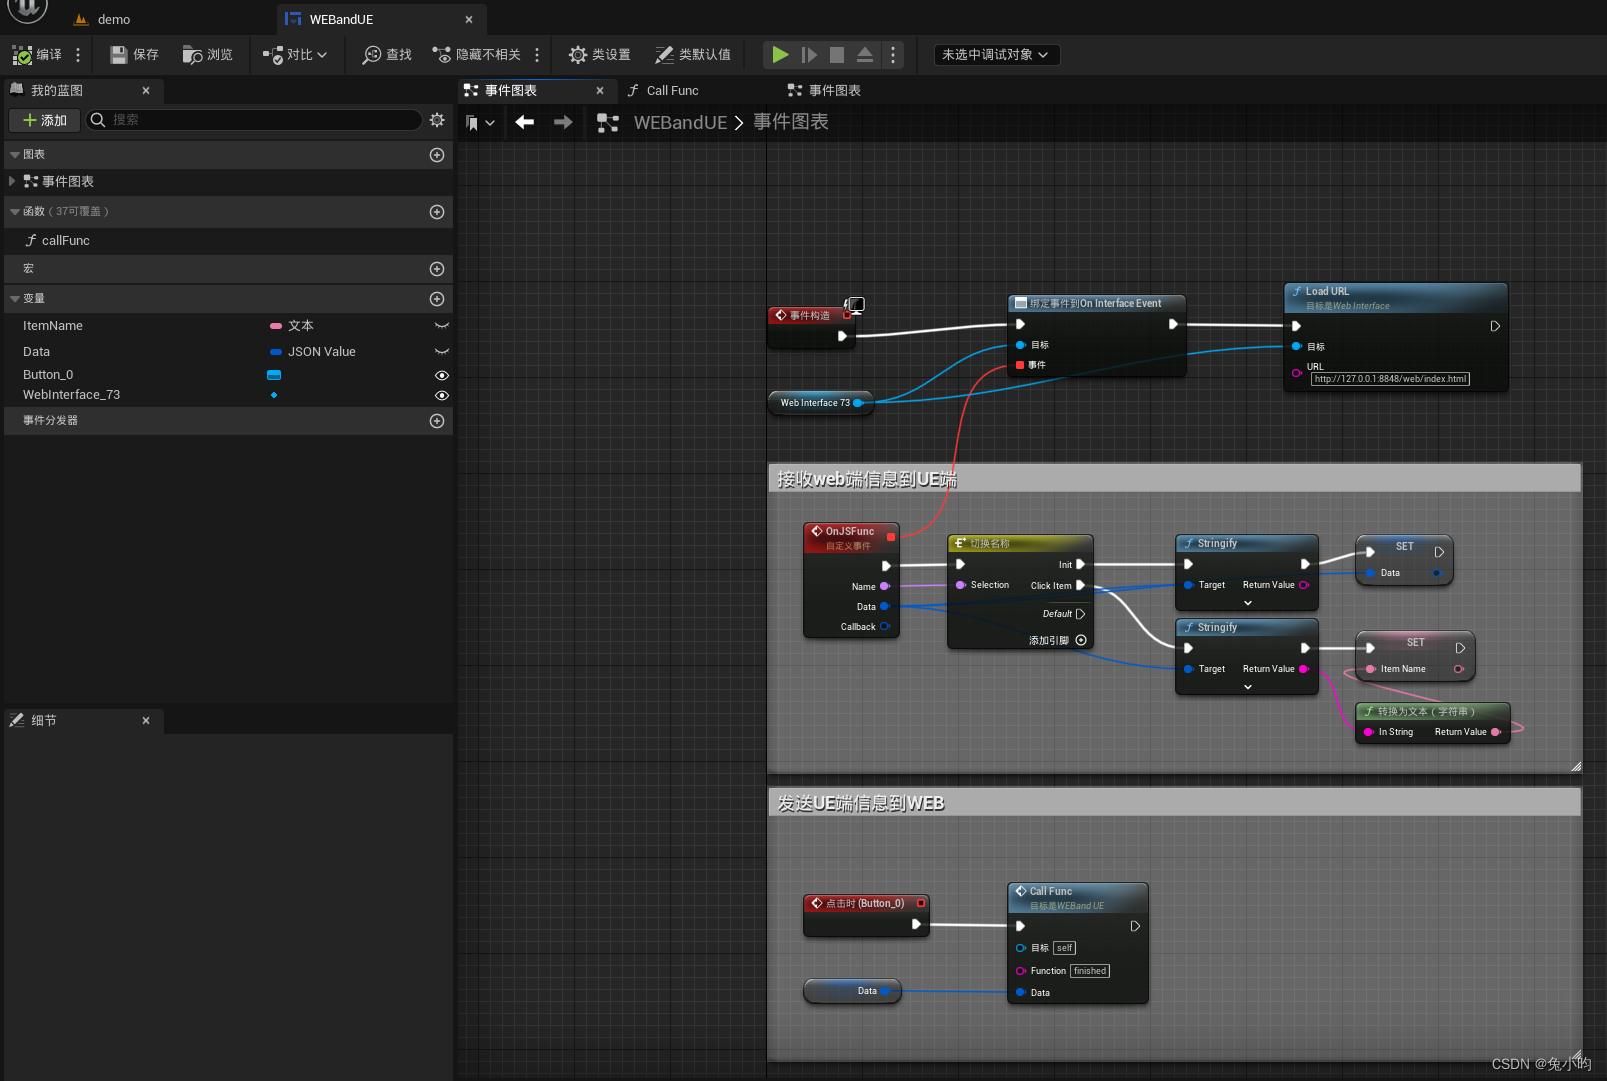The width and height of the screenshot is (1607, 1081).
Task: Select the Details (细节) panel tab
Action: (44, 720)
